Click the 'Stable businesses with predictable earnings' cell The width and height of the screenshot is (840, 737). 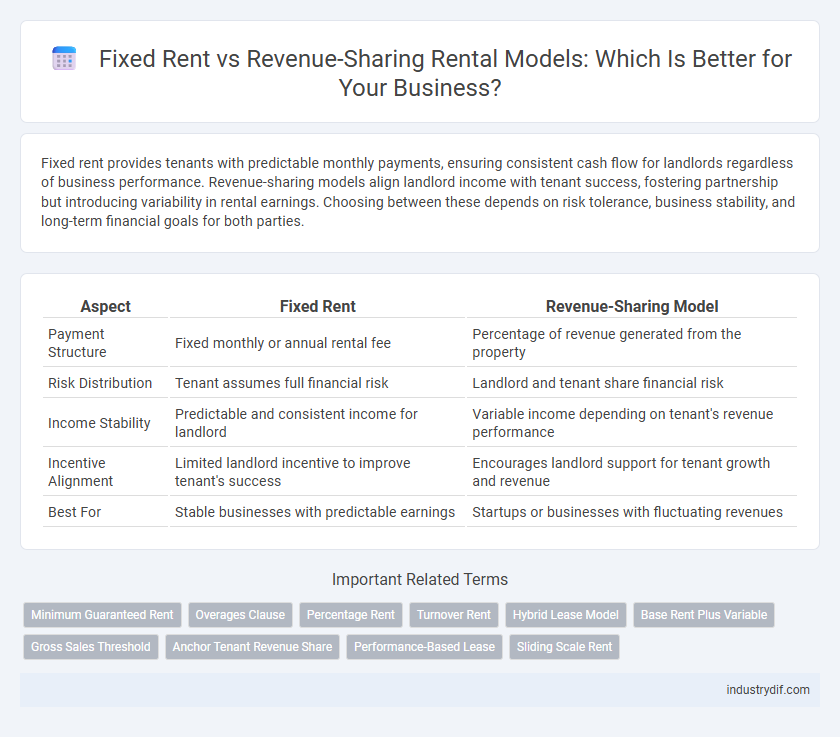click(315, 512)
